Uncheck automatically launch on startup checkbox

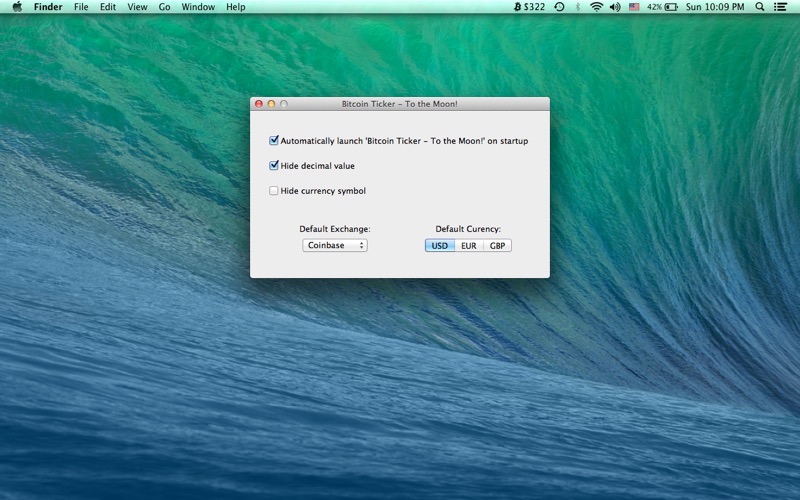click(274, 141)
